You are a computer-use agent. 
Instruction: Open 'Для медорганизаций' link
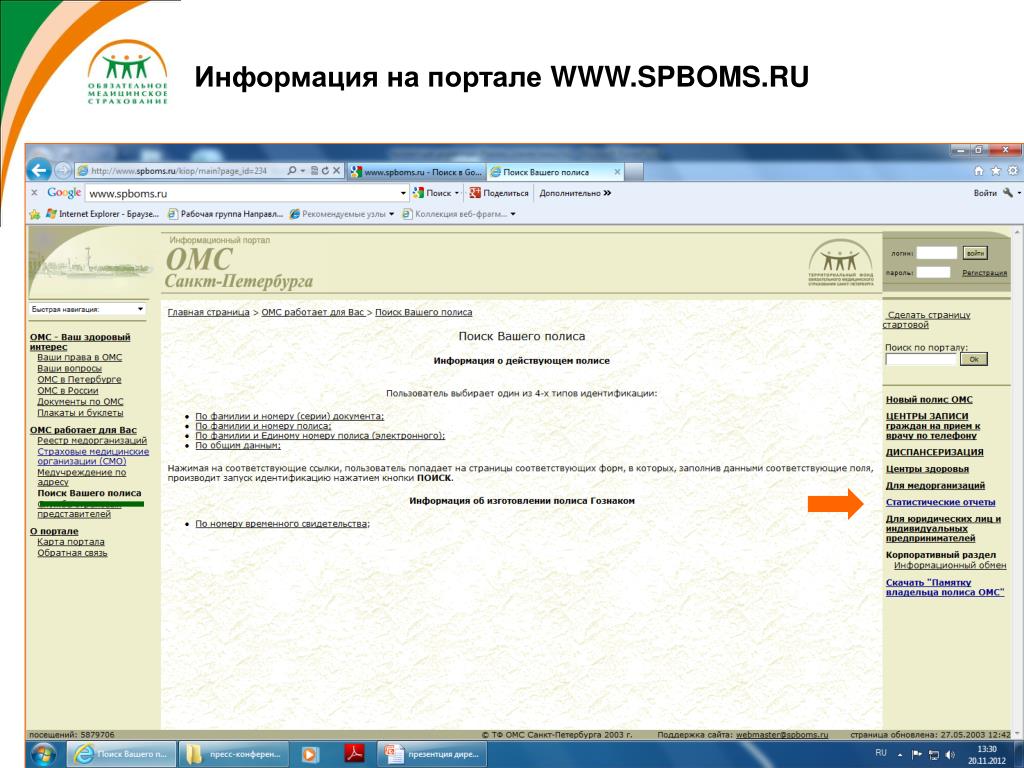coord(935,485)
